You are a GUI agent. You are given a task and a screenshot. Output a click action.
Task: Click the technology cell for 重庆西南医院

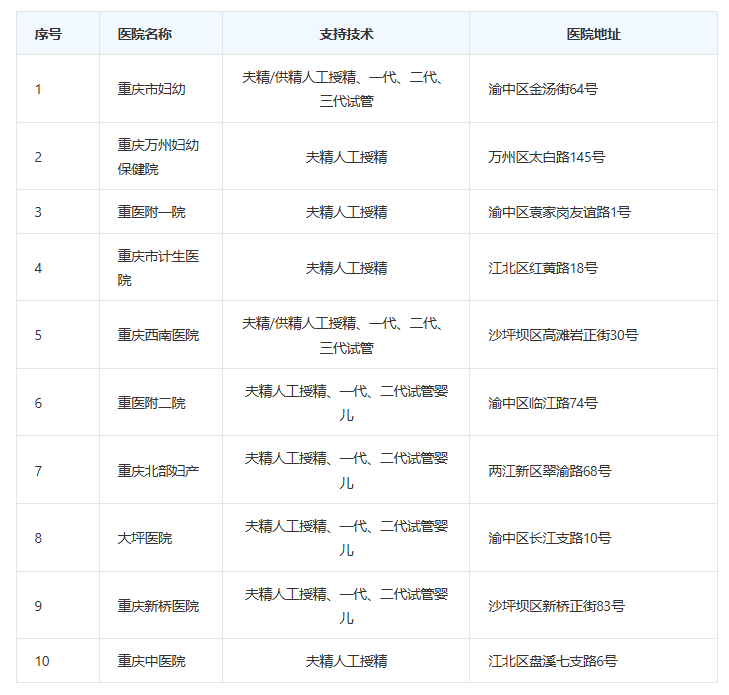click(346, 335)
